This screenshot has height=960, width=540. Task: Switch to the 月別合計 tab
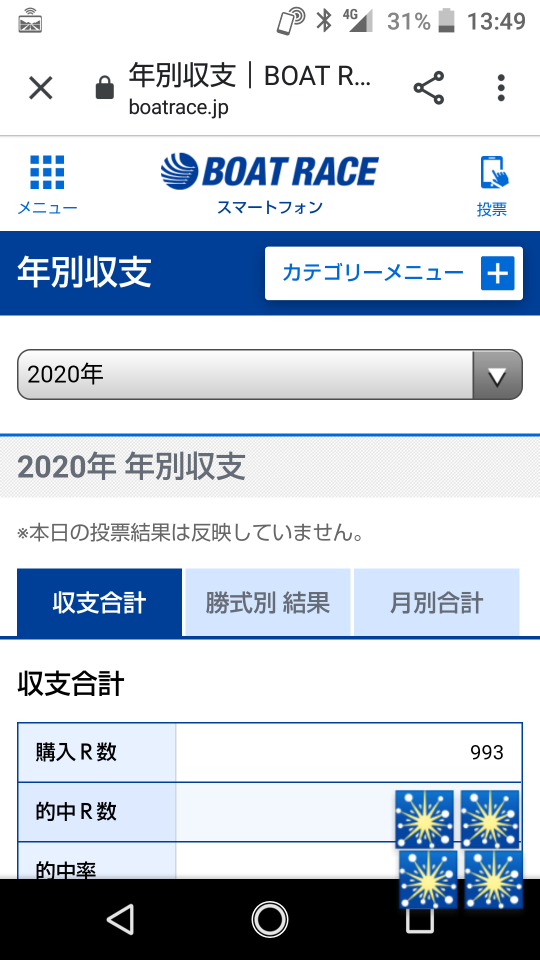pyautogui.click(x=437, y=602)
